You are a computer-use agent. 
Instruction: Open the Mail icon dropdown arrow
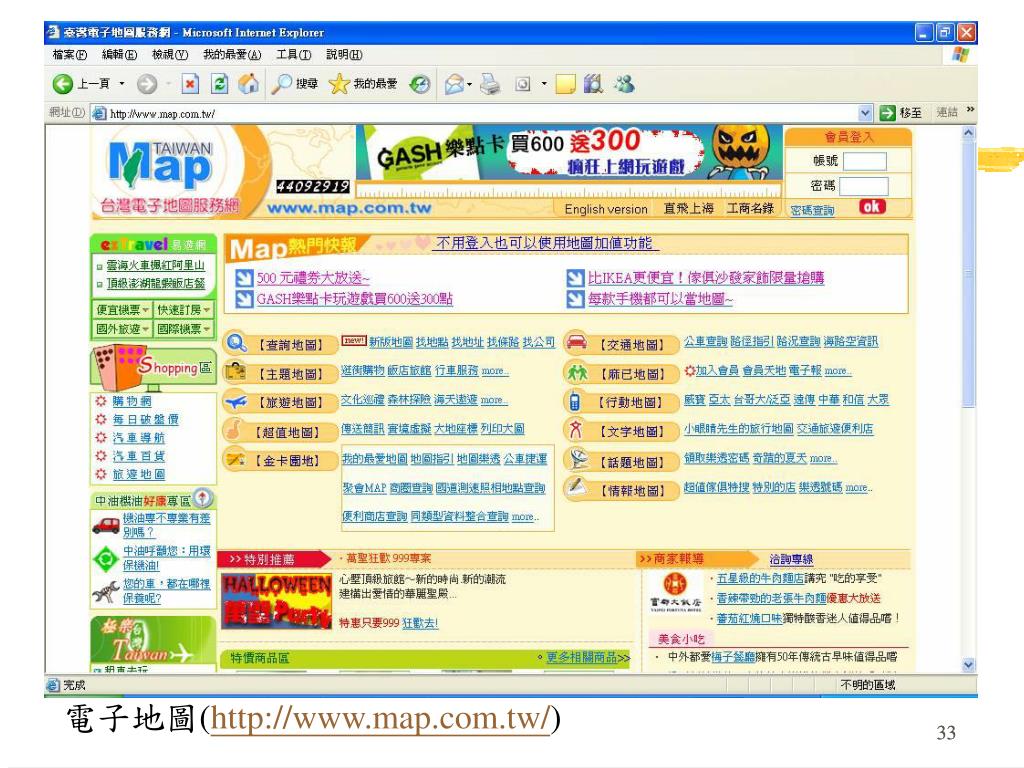point(470,84)
